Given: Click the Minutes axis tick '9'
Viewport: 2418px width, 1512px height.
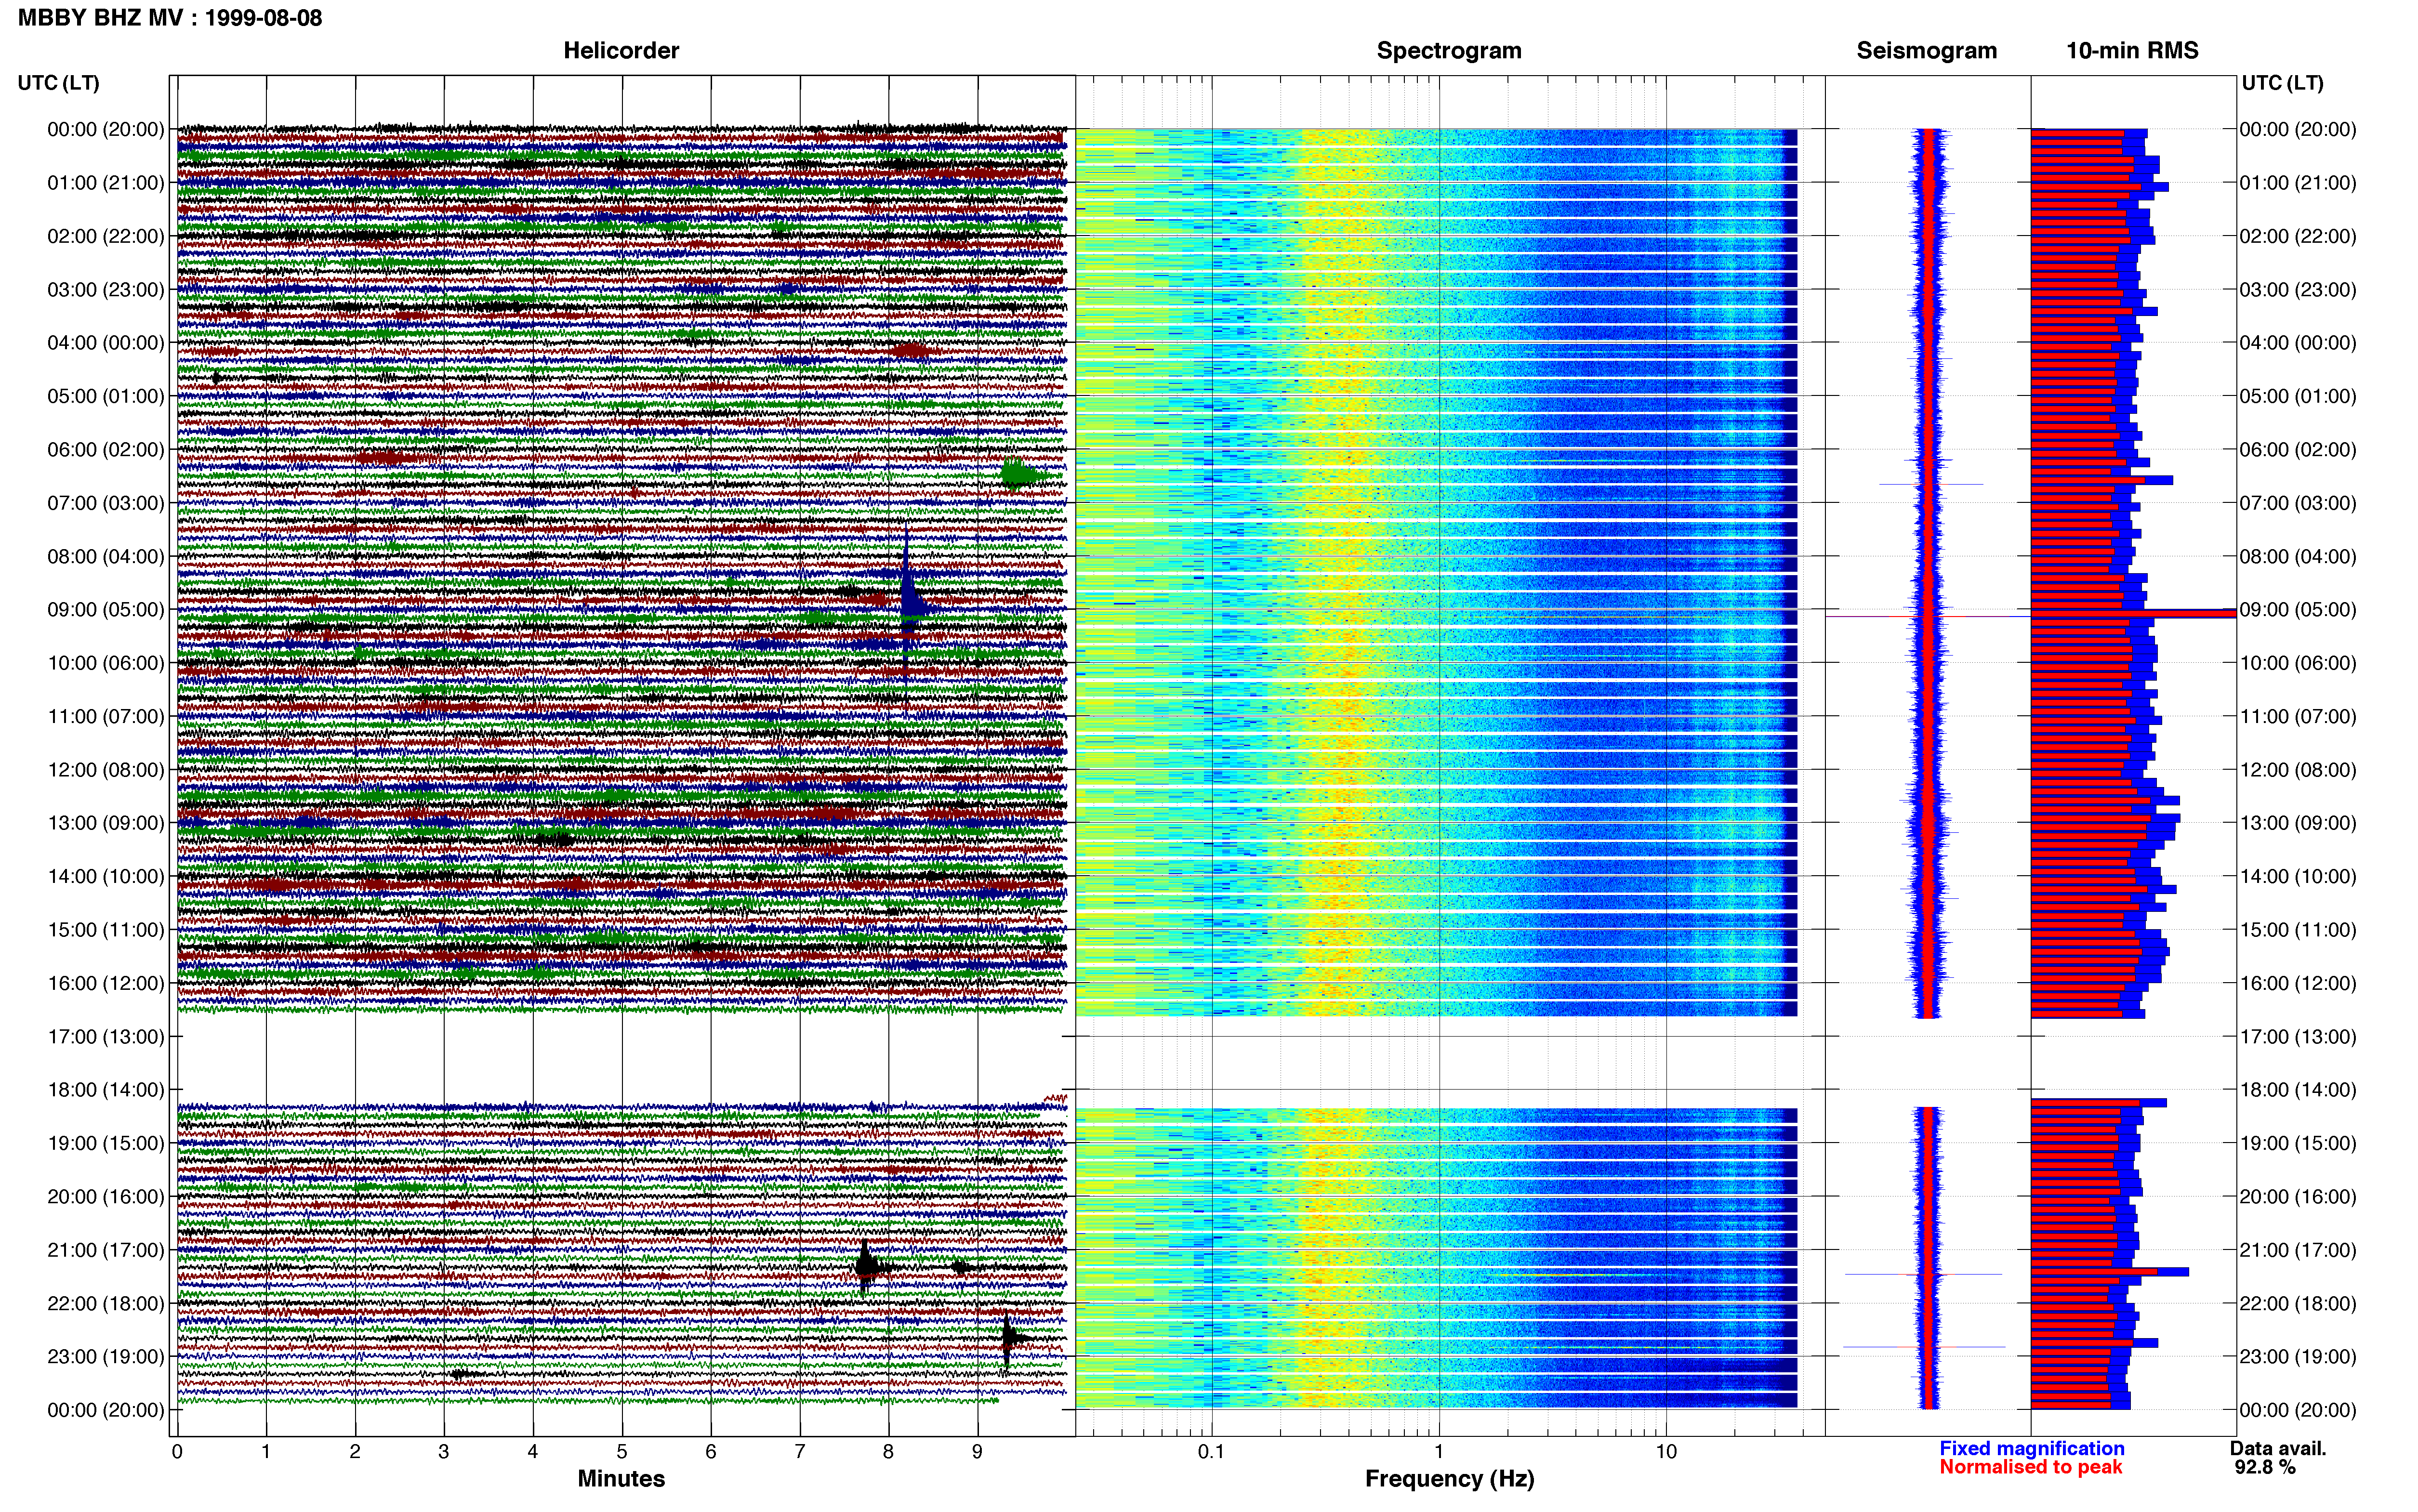Looking at the screenshot, I should click(x=977, y=1452).
